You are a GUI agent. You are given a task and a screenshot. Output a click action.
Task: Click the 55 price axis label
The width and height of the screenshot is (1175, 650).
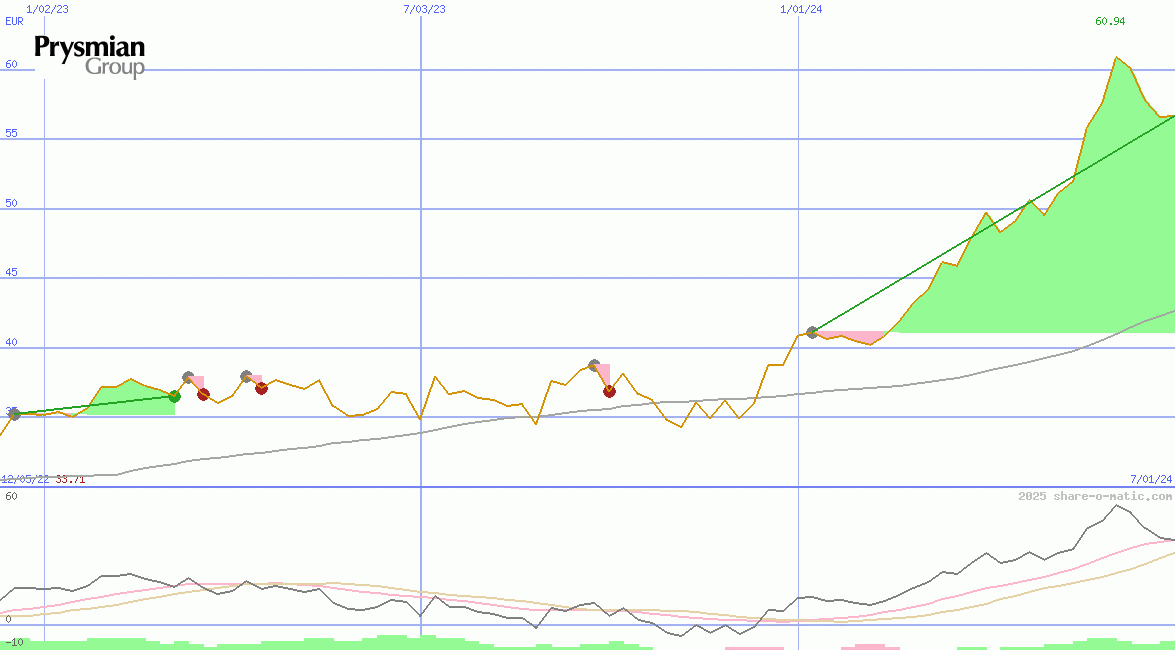[12, 133]
